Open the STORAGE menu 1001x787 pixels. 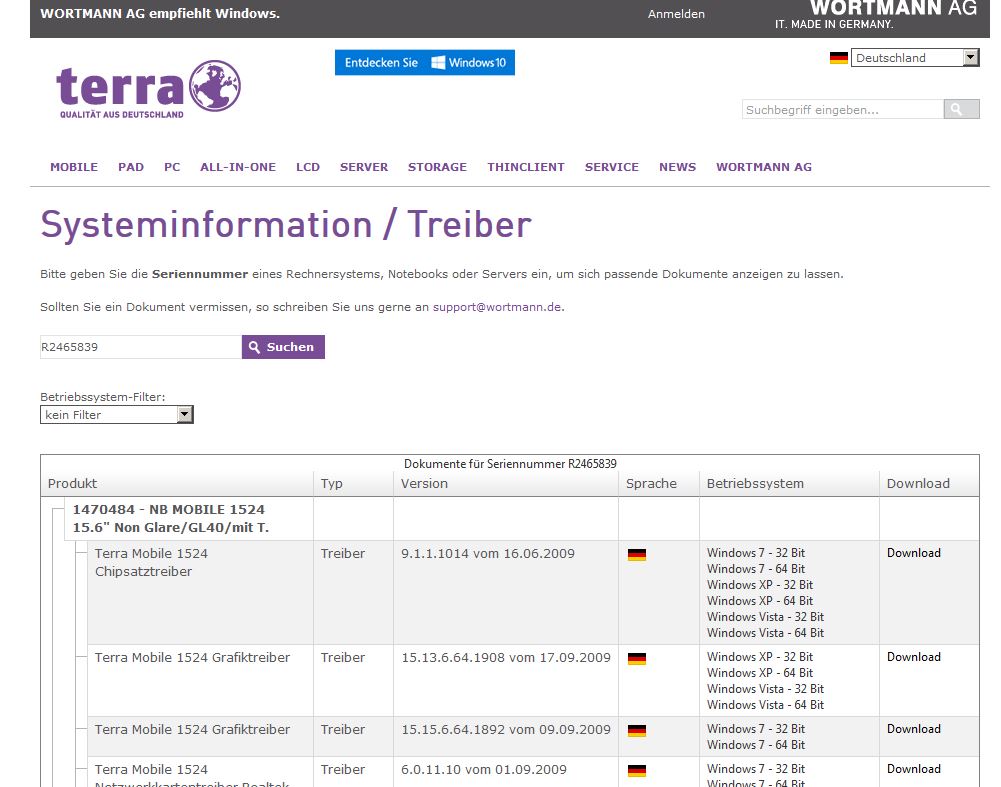pyautogui.click(x=437, y=167)
